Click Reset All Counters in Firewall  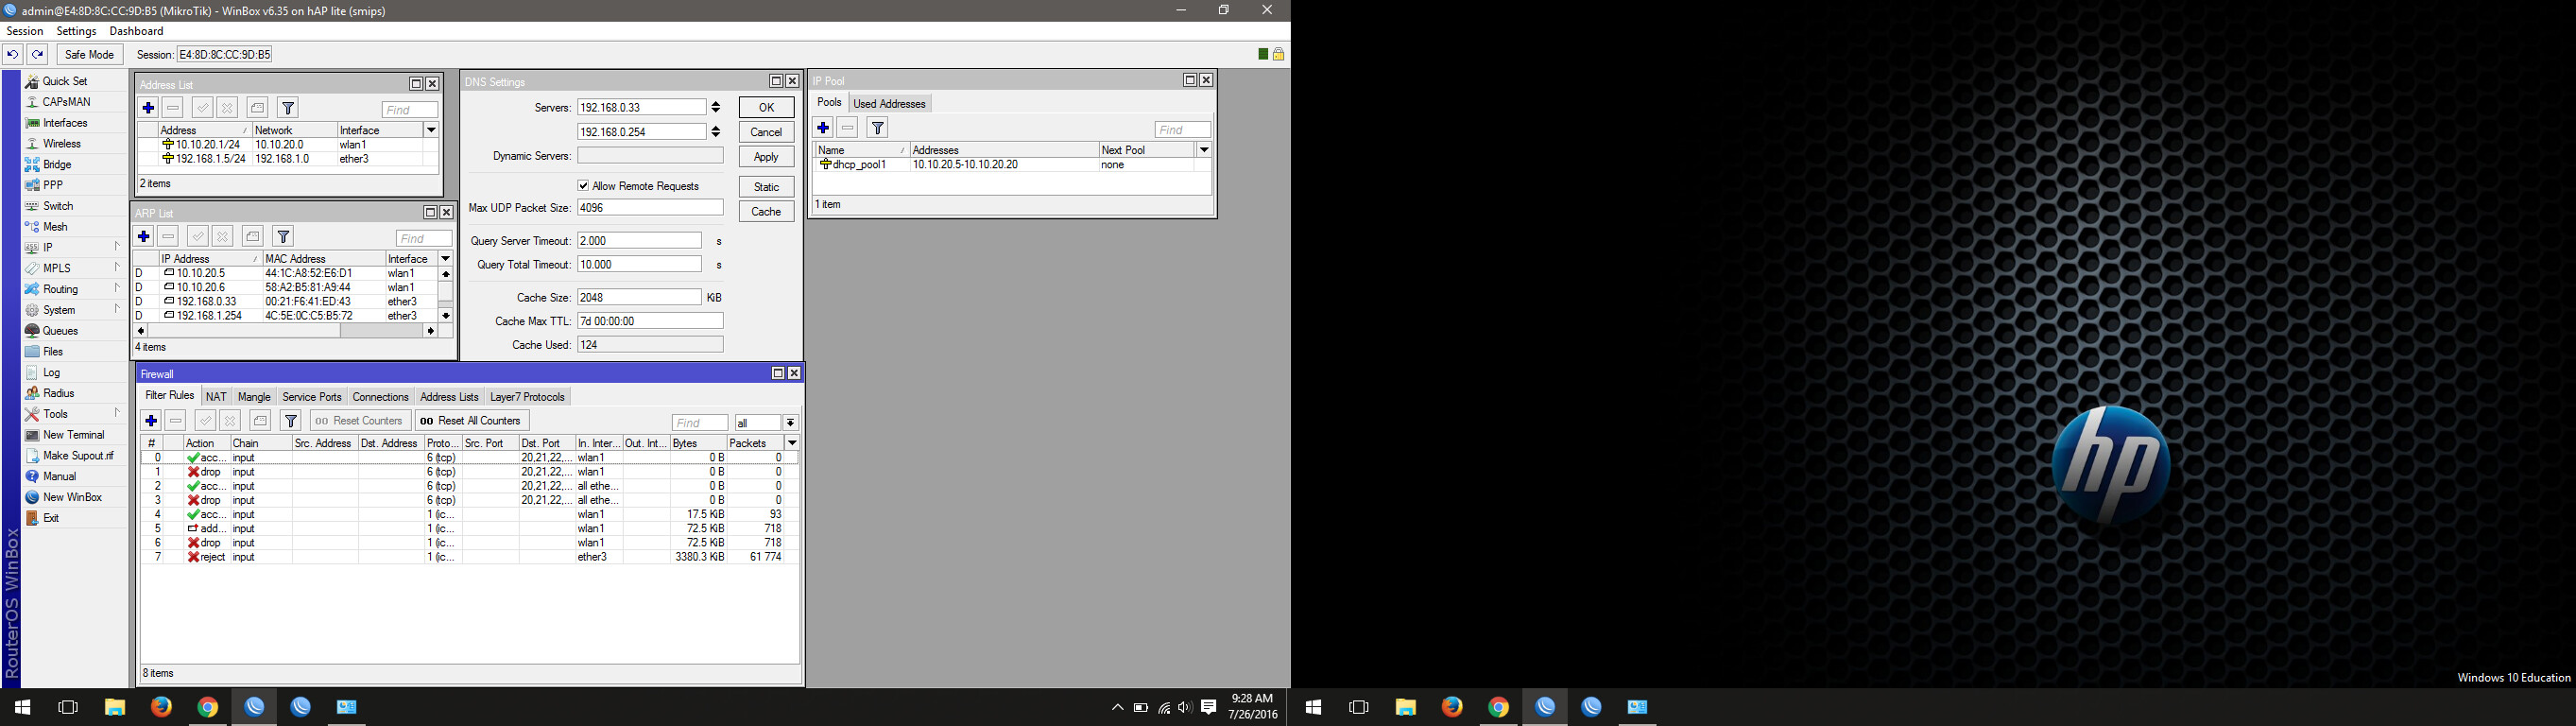(471, 421)
